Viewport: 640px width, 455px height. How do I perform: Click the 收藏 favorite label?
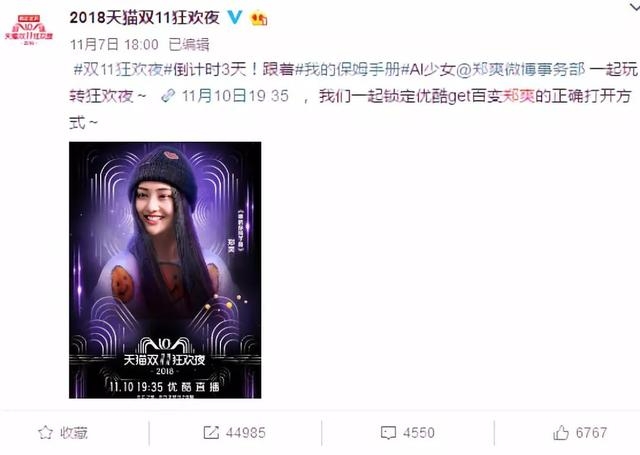tap(74, 433)
